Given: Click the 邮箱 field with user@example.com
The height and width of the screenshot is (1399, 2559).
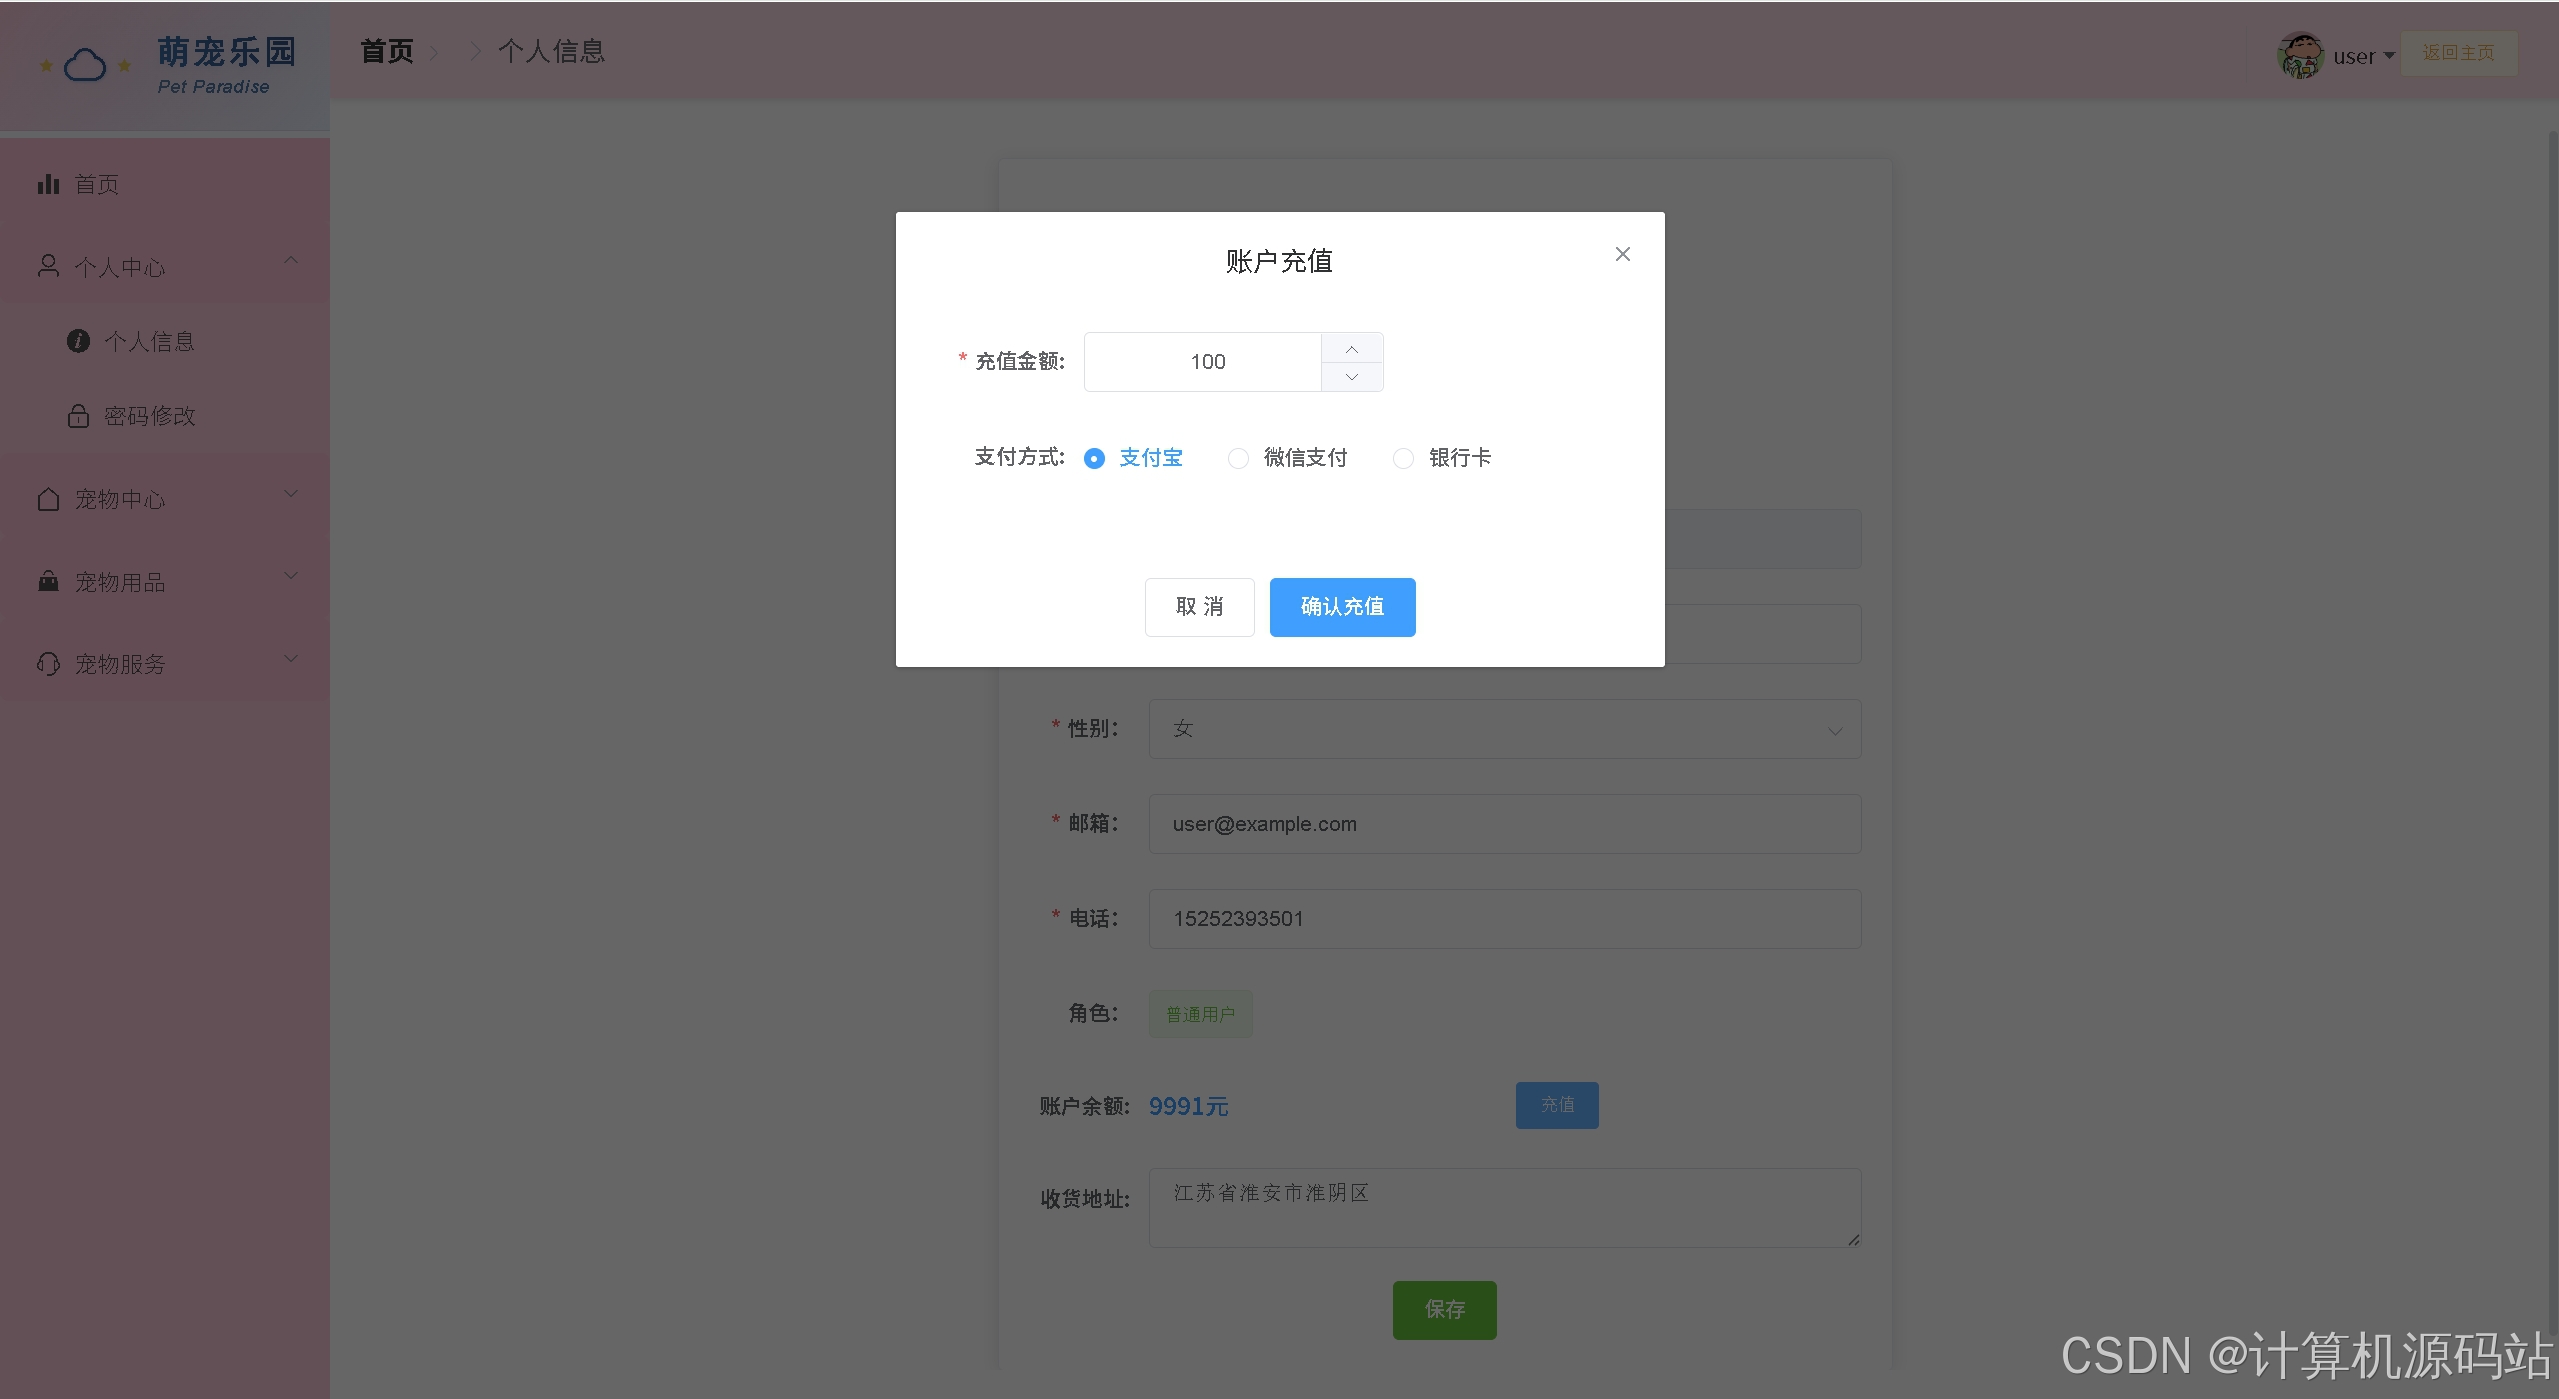Looking at the screenshot, I should 1504,824.
